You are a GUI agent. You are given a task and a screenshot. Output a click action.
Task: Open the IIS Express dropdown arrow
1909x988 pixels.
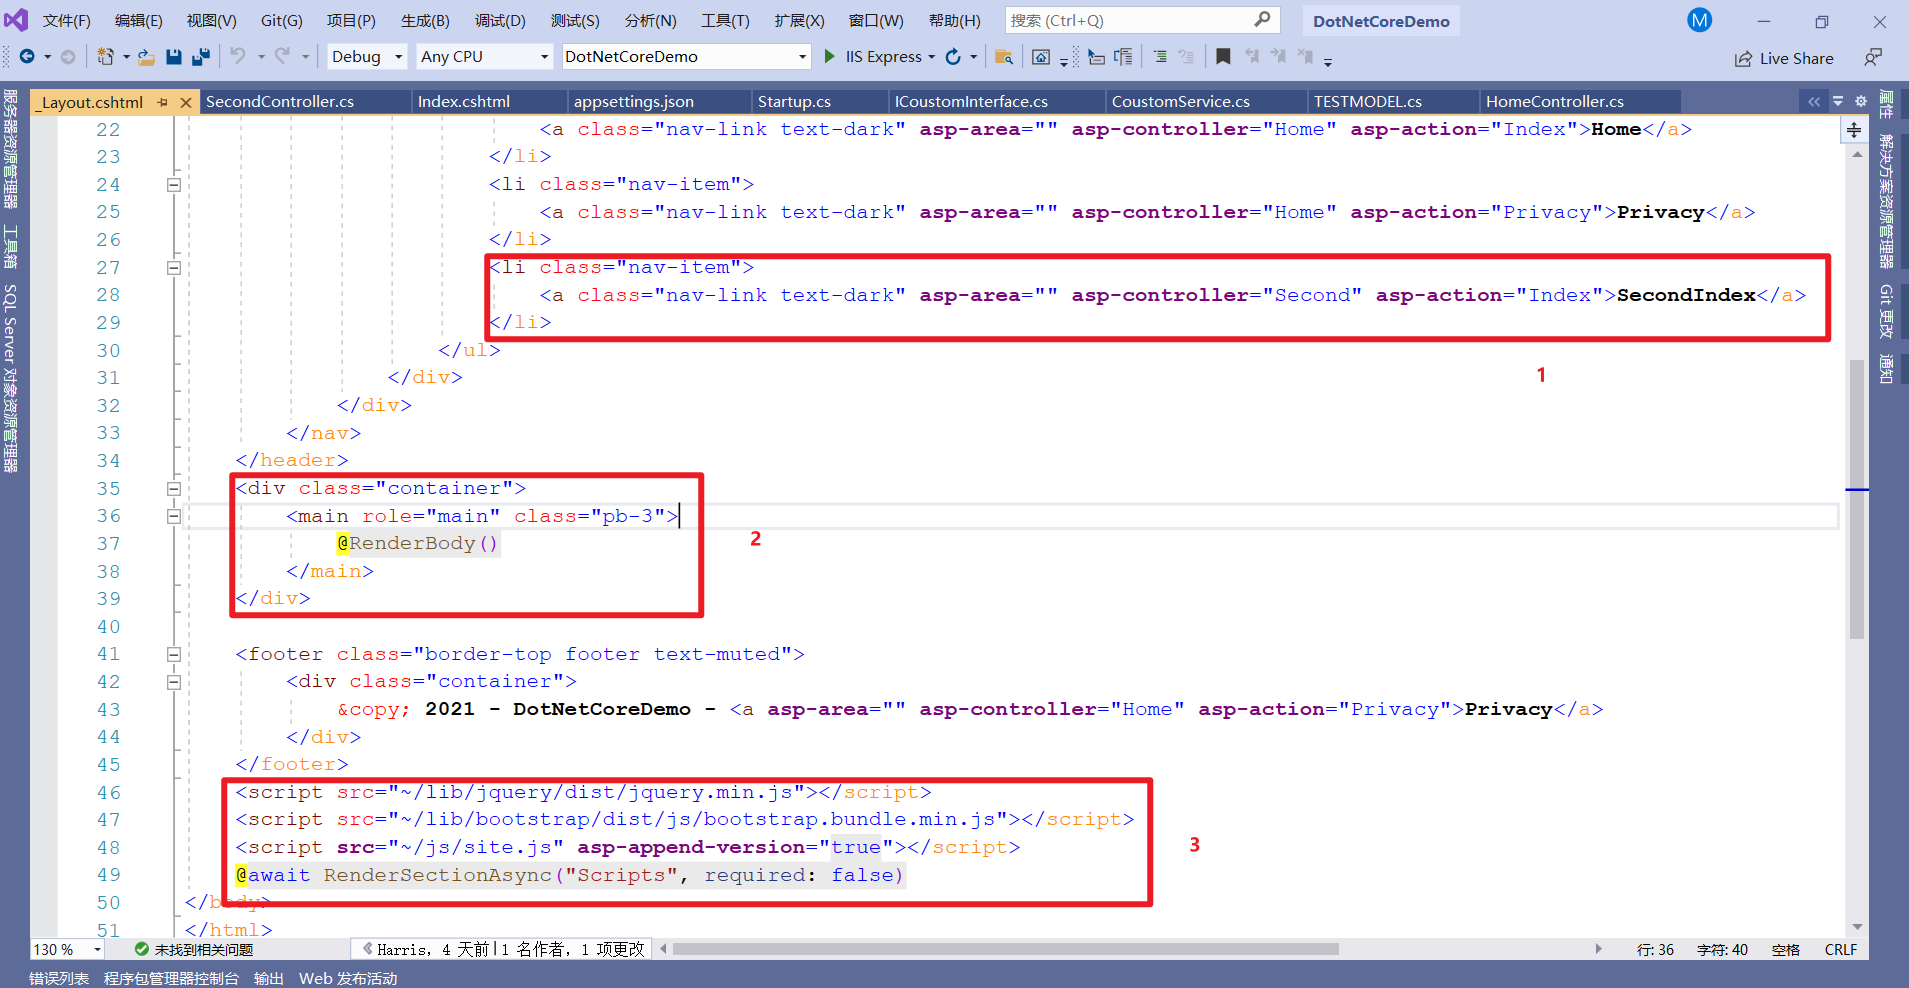point(932,57)
